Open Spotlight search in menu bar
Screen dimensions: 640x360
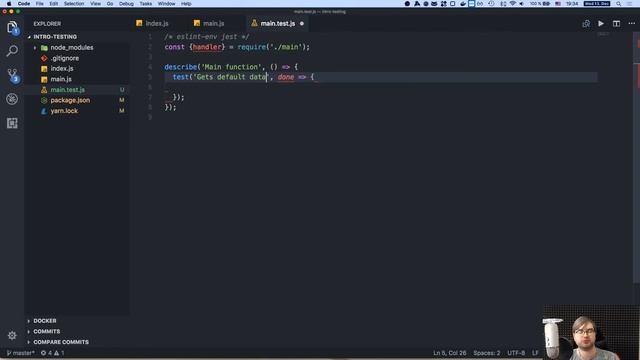[x=619, y=4]
